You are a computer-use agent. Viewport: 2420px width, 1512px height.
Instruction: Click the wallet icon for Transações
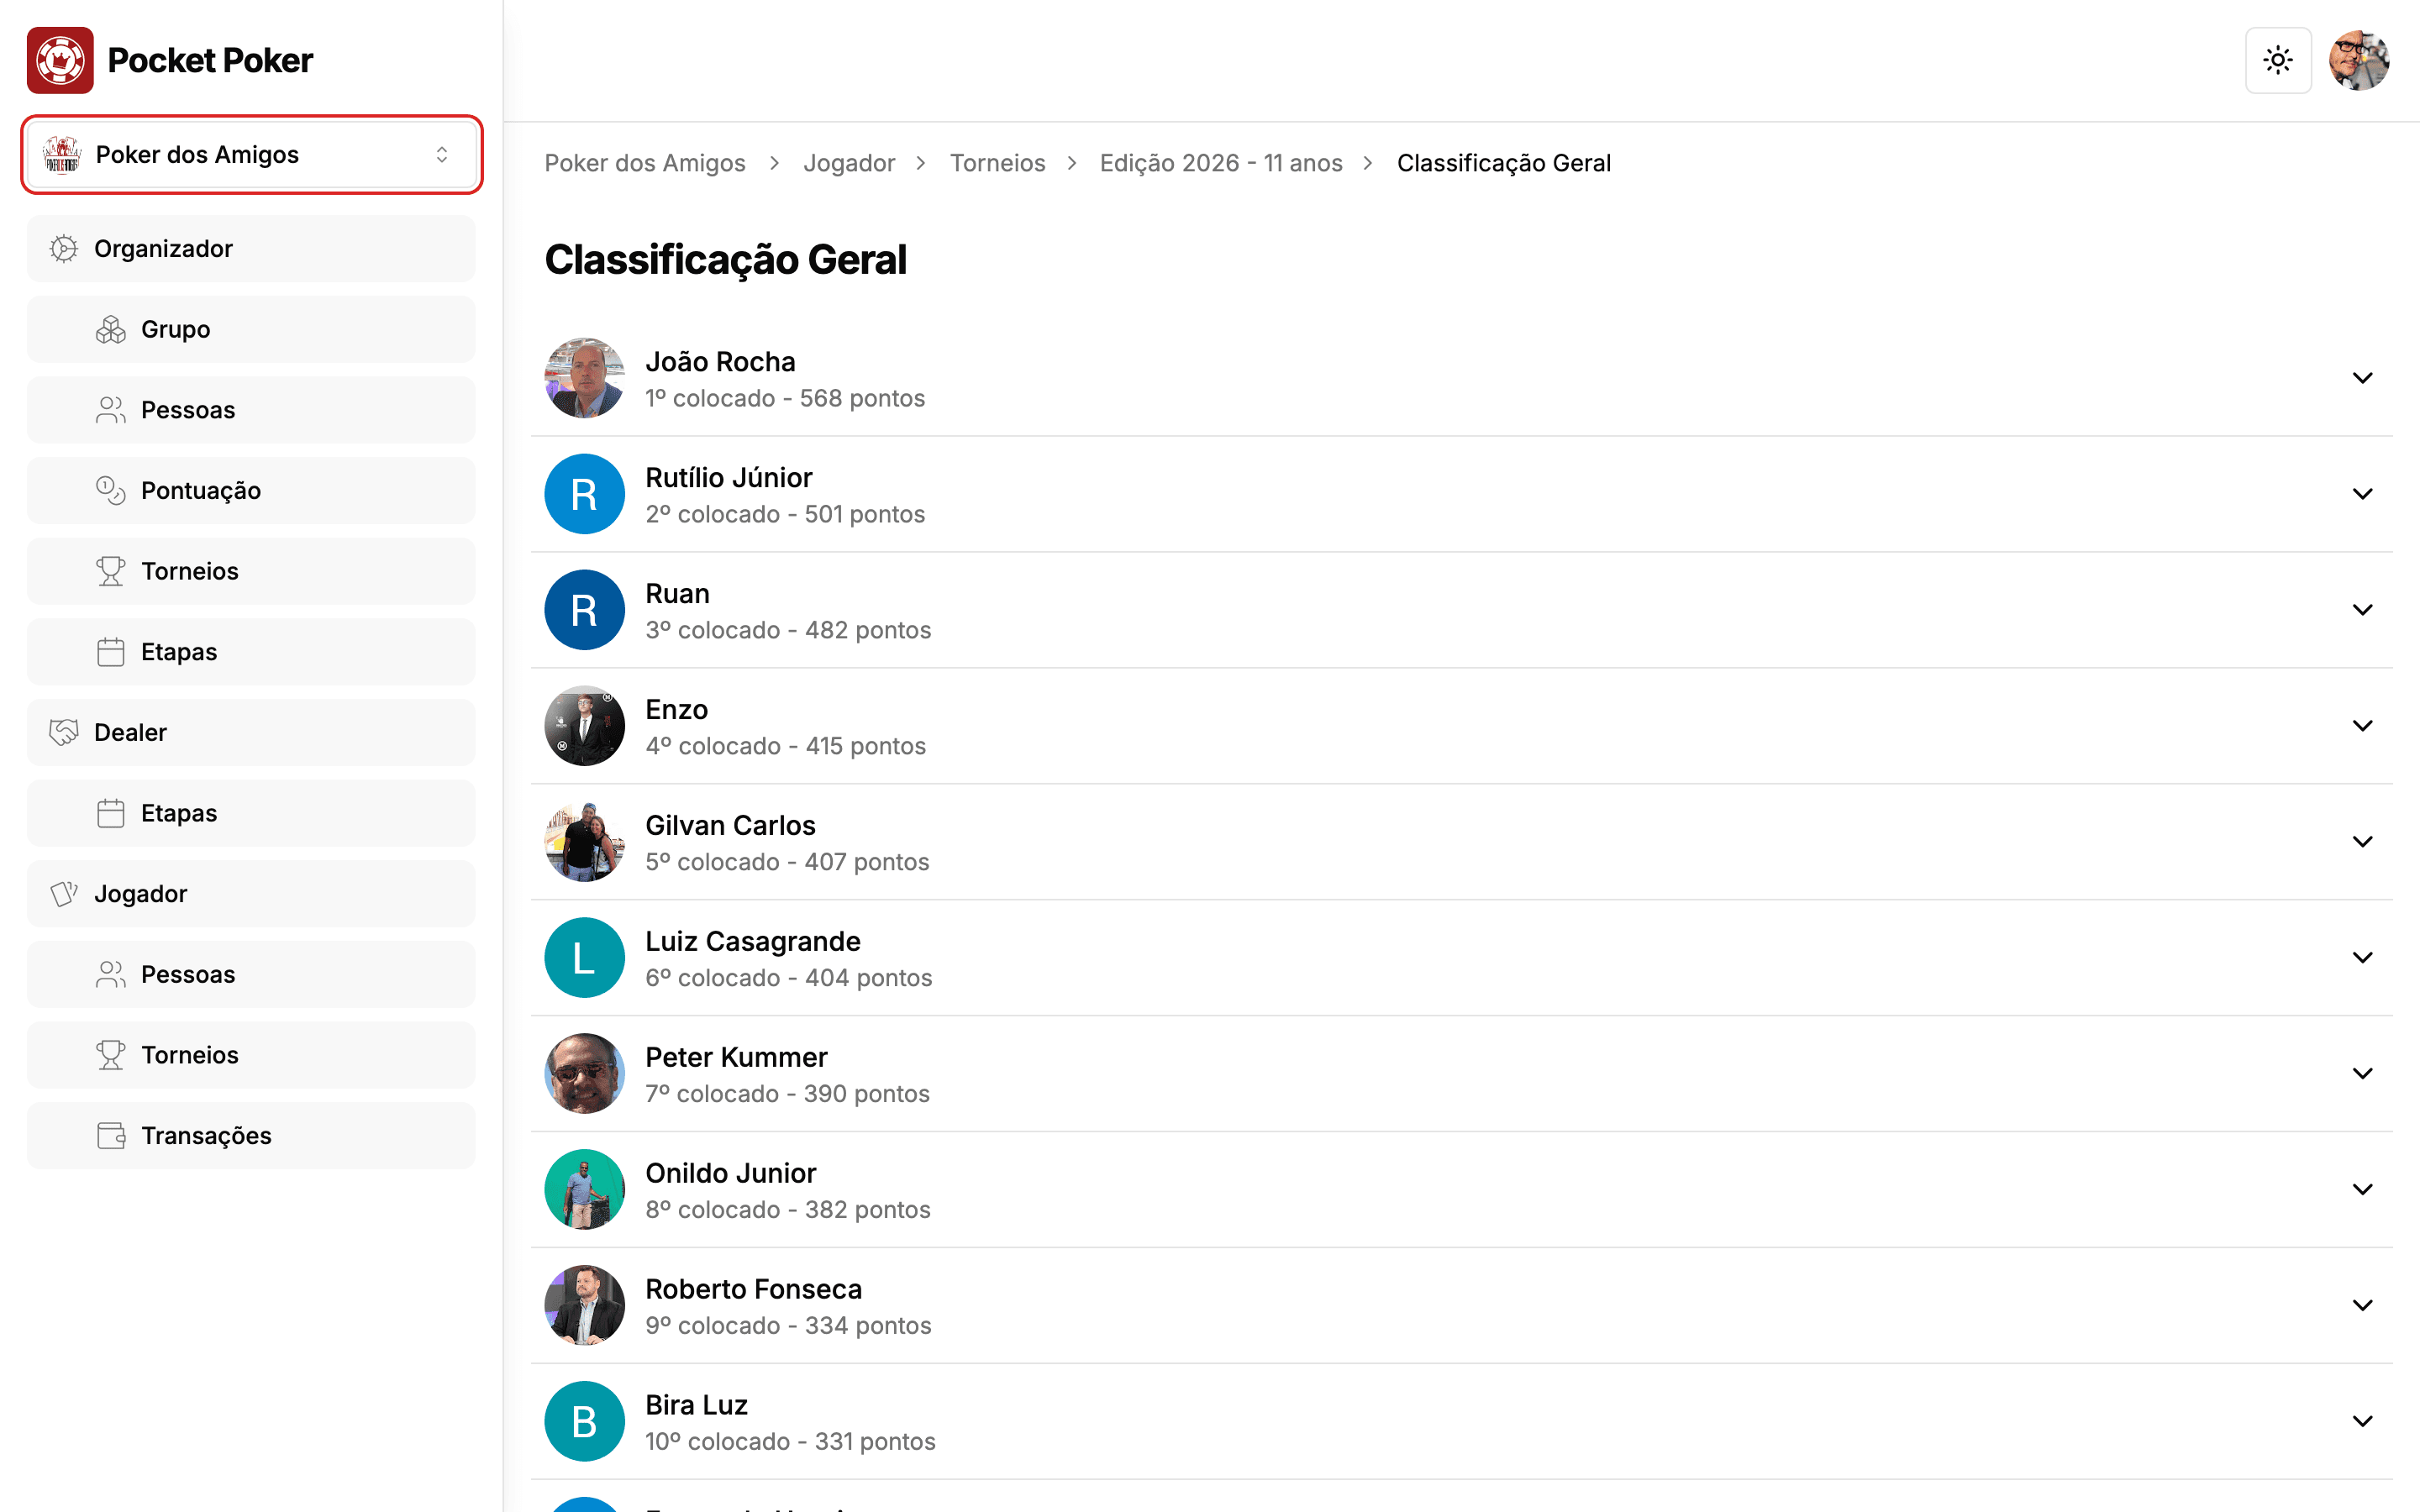pos(110,1136)
